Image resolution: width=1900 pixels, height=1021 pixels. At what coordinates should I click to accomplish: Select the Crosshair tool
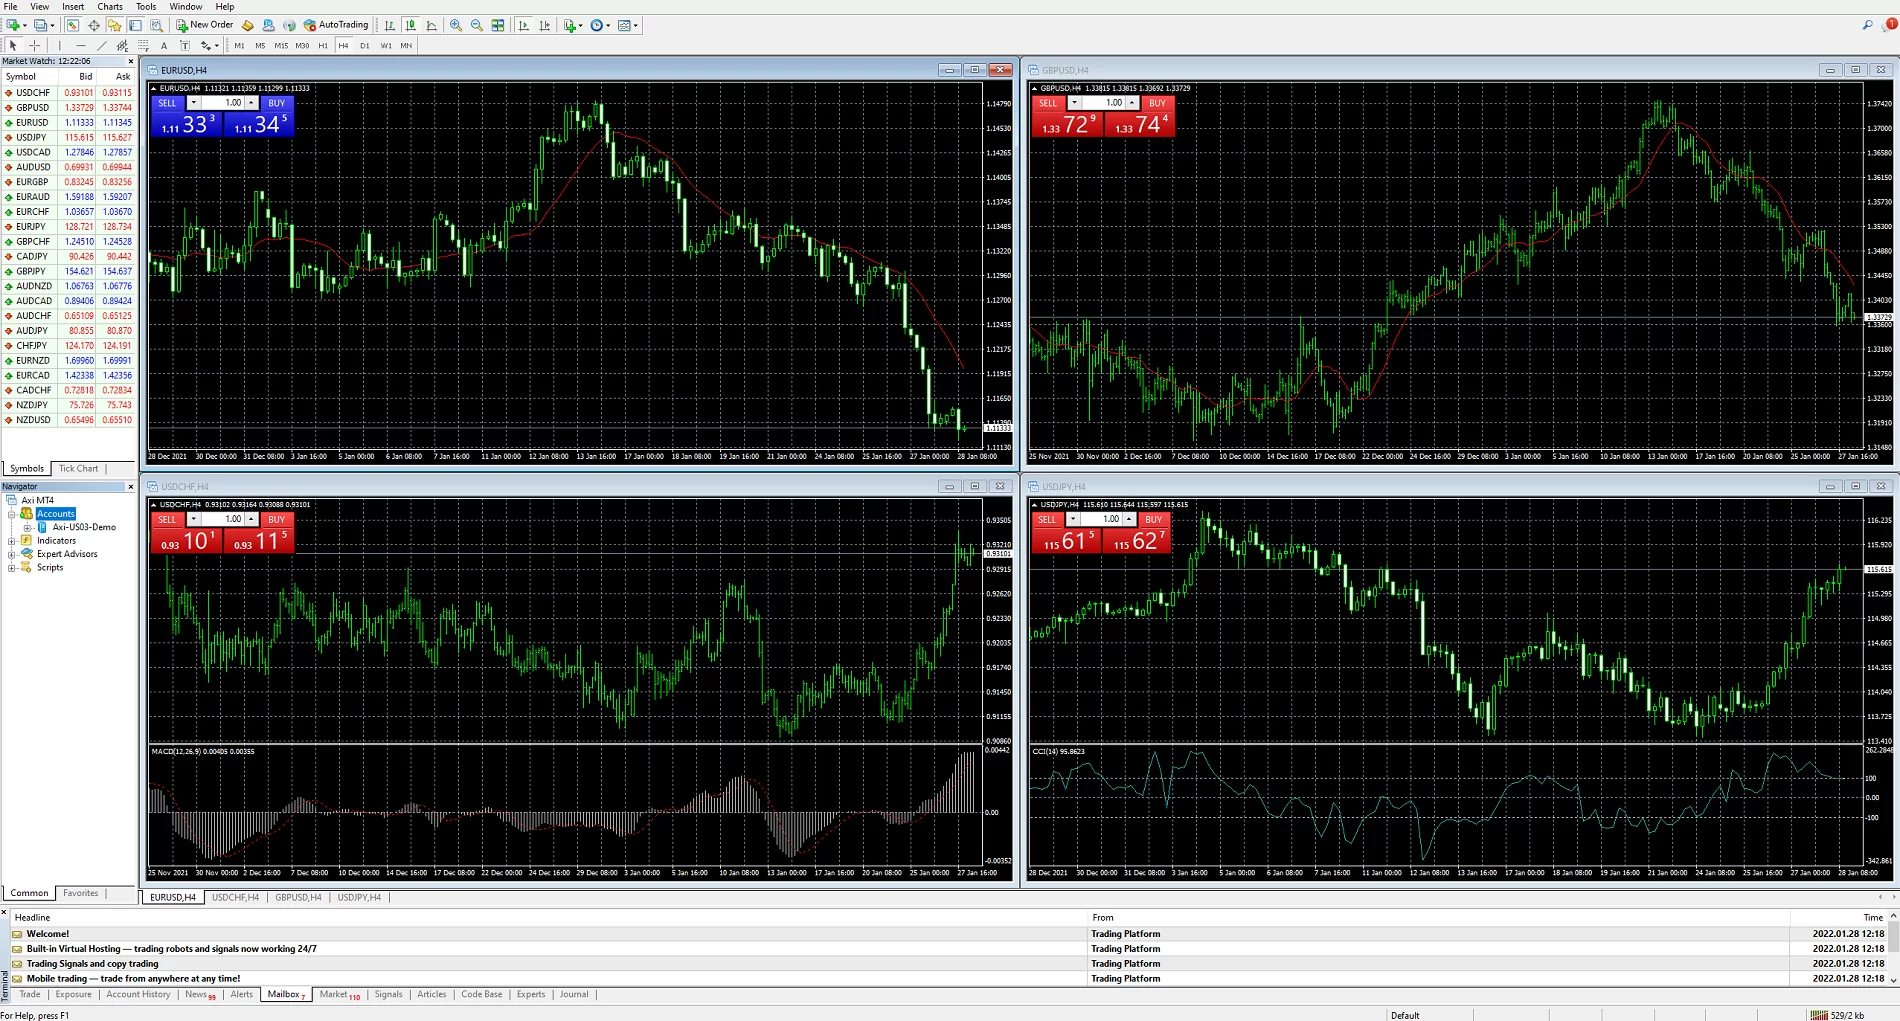click(x=34, y=45)
